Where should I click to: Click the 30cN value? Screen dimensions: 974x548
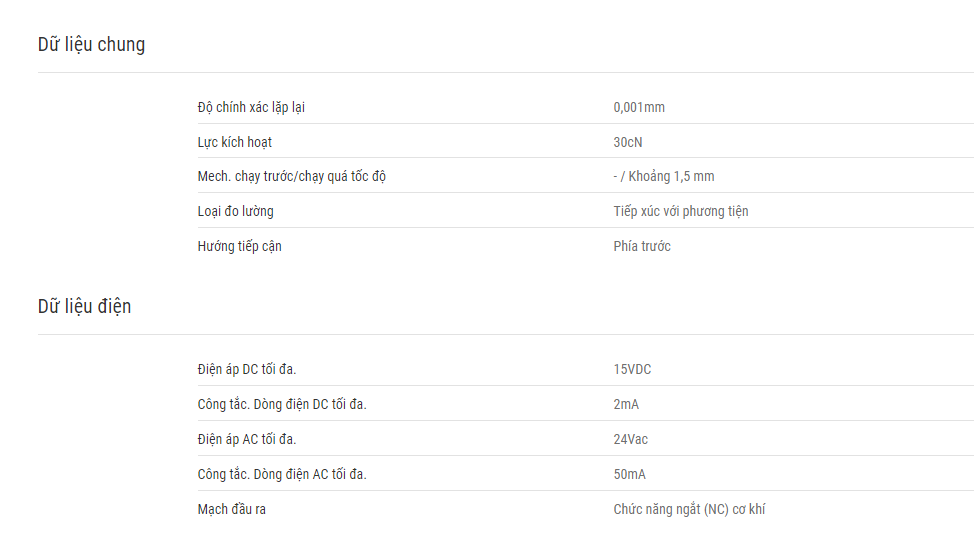(x=628, y=142)
